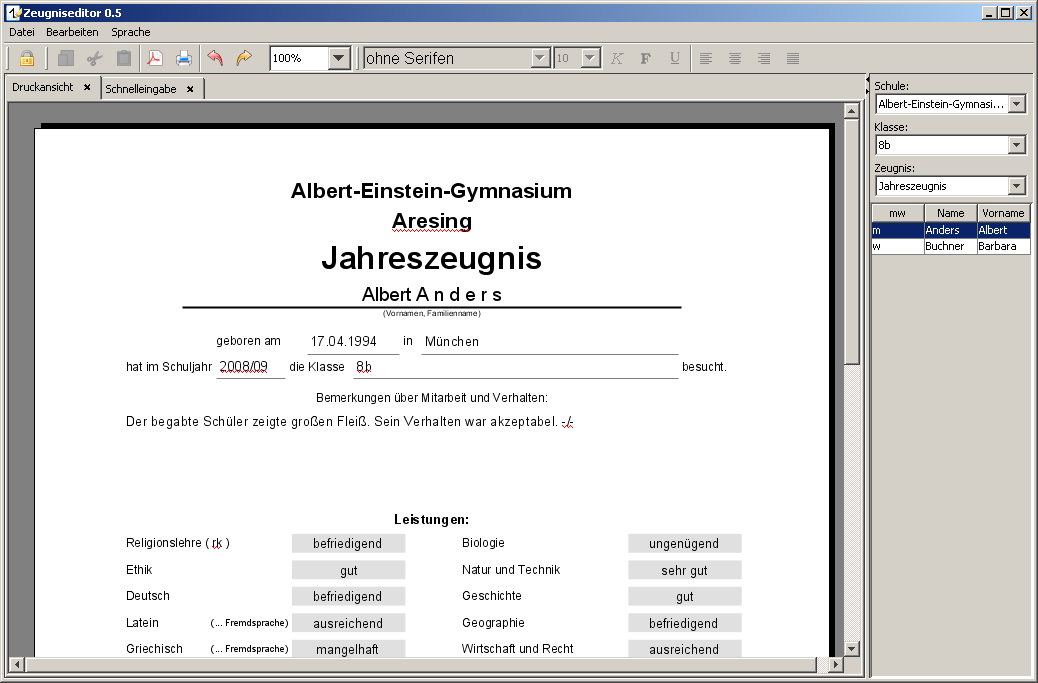
Task: Click the printer icon
Action: tap(184, 58)
